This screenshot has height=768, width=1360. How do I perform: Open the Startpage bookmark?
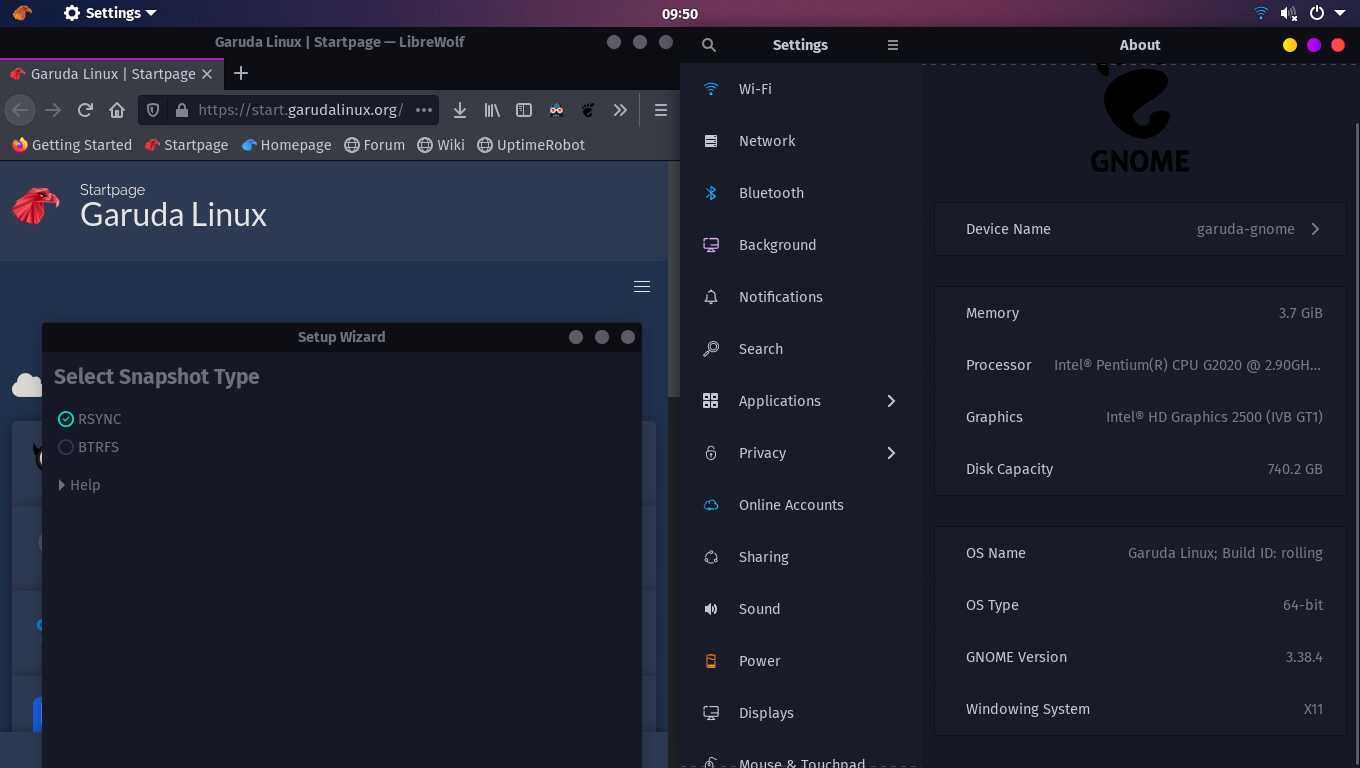click(186, 145)
